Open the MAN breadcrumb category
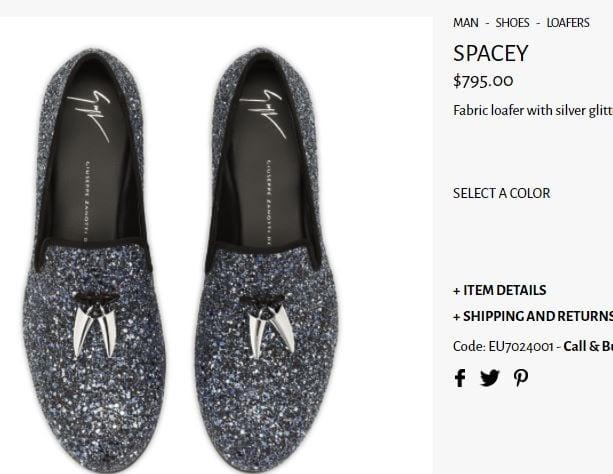Viewport: 613px width, 474px height. (465, 23)
